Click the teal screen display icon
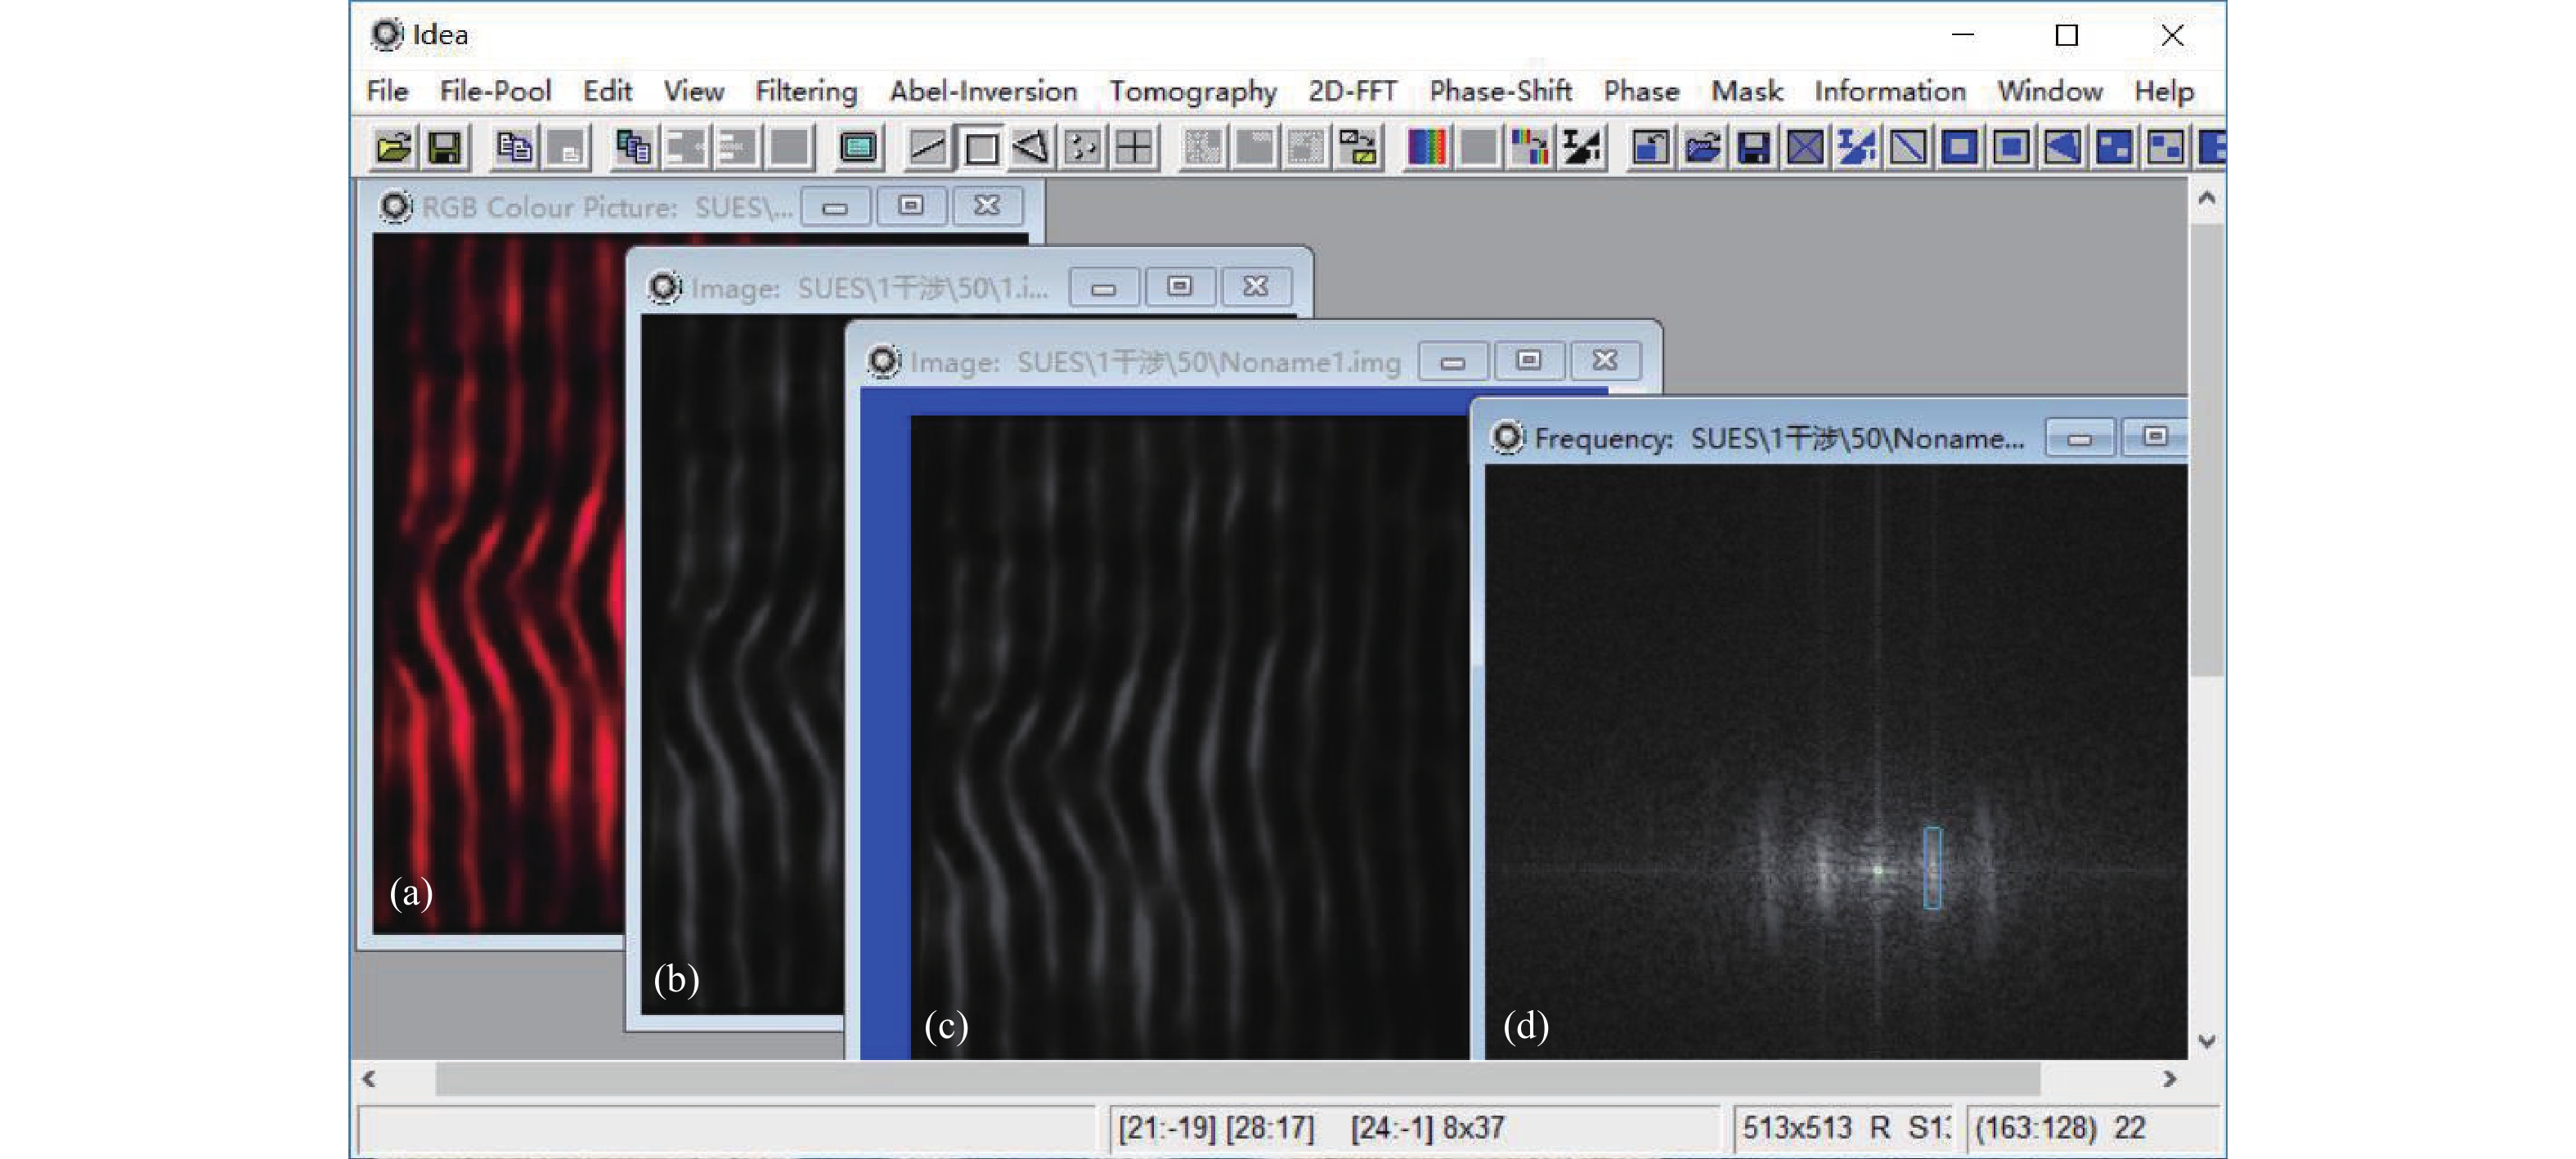This screenshot has width=2576, height=1159. point(858,148)
